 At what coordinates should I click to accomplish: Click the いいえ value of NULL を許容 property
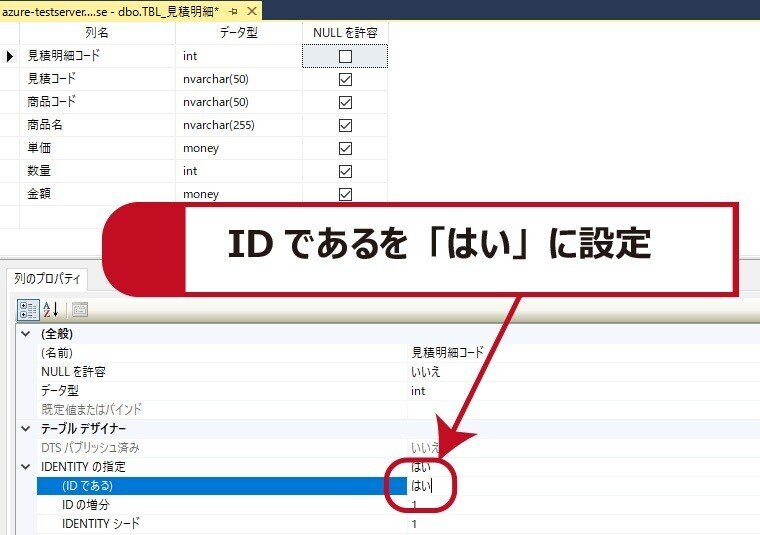426,372
